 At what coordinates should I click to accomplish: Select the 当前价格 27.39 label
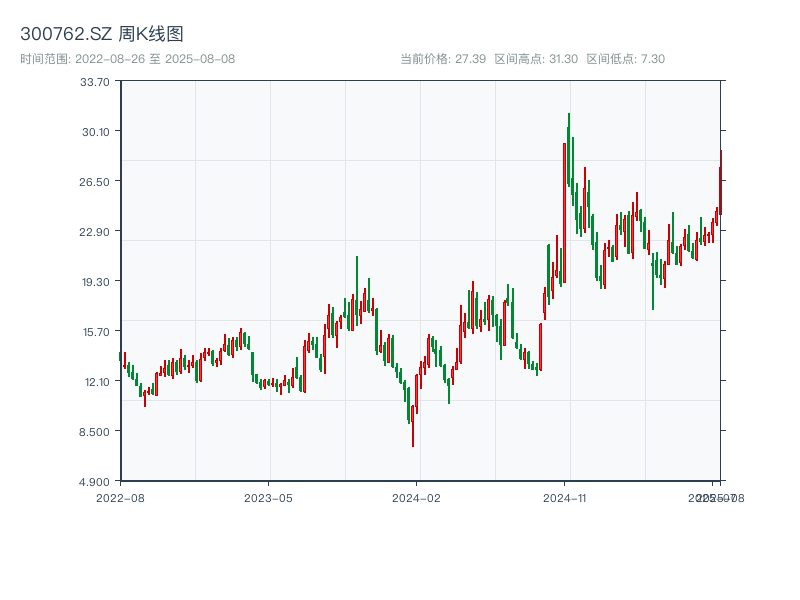tap(443, 59)
